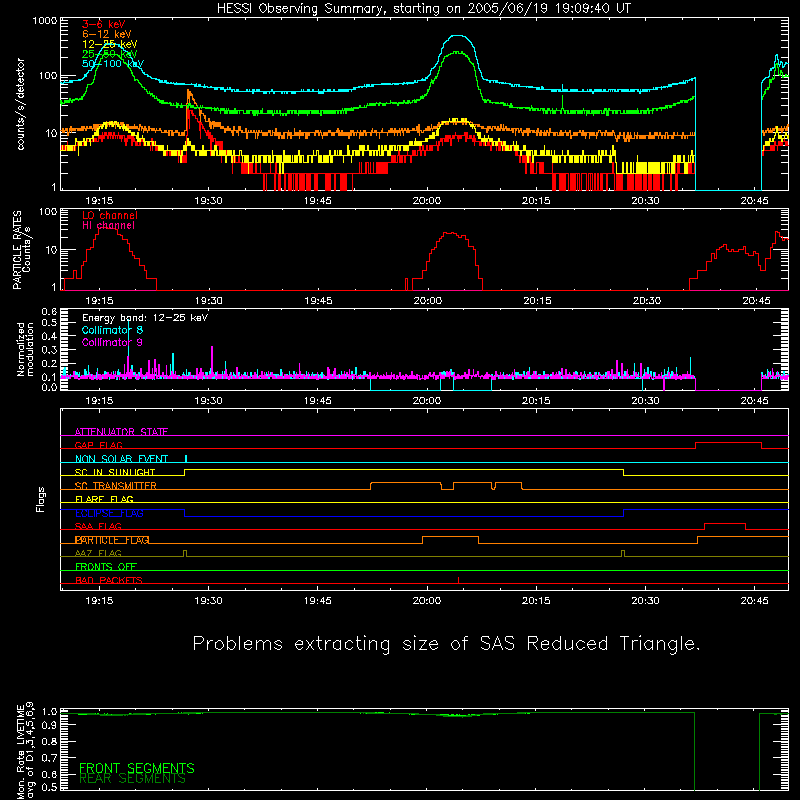Click the cyan 50-100 keV peak near 20:04
The width and height of the screenshot is (800, 800).
(x=458, y=36)
